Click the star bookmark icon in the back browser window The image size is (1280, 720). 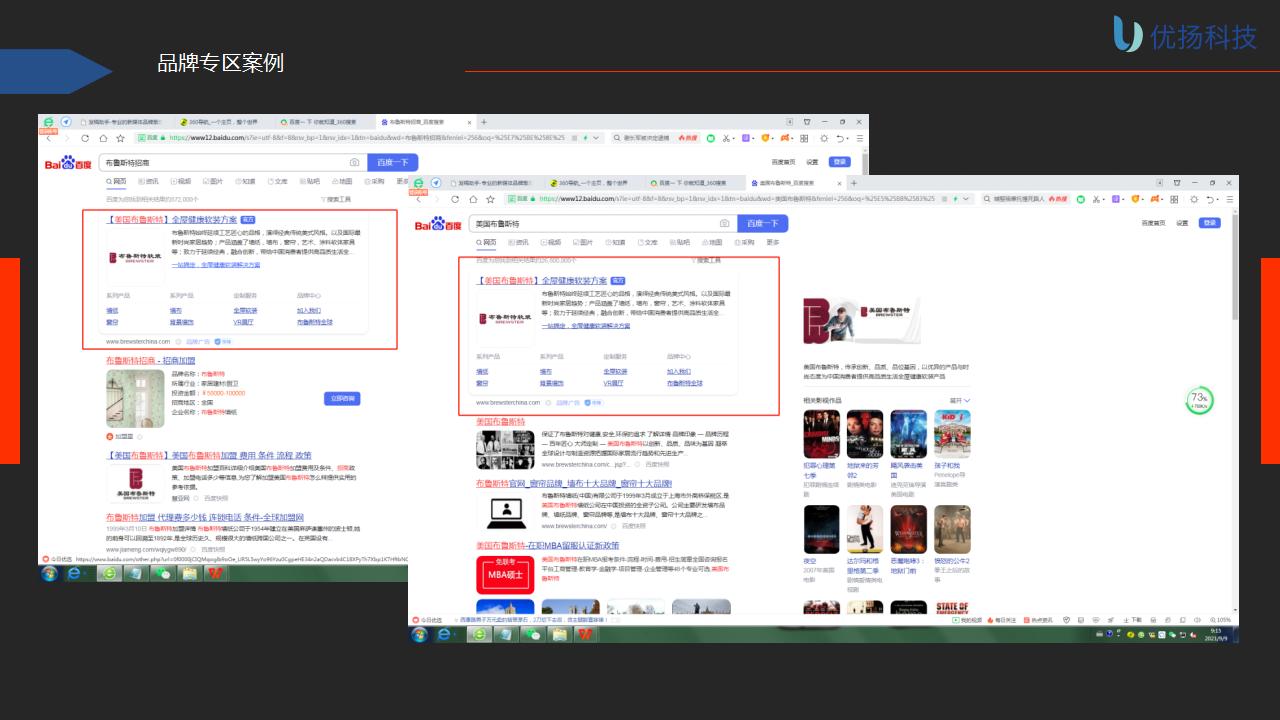[x=120, y=138]
